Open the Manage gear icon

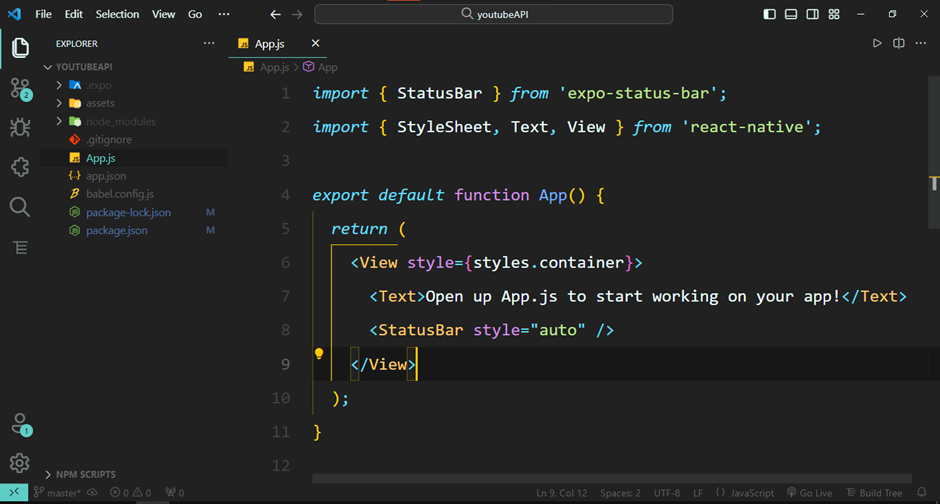click(x=20, y=462)
